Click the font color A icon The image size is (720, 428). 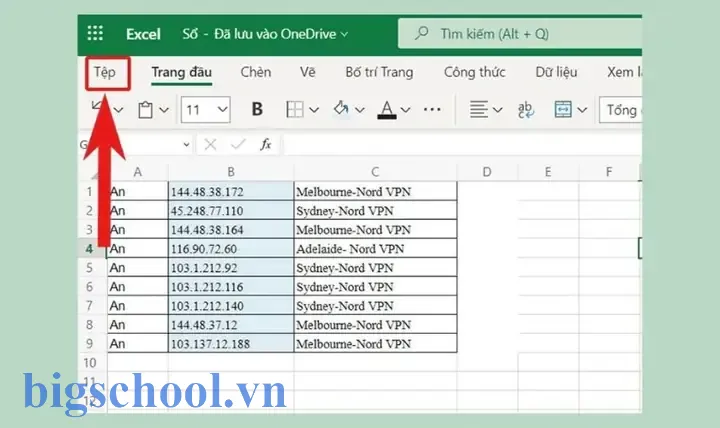coord(387,110)
